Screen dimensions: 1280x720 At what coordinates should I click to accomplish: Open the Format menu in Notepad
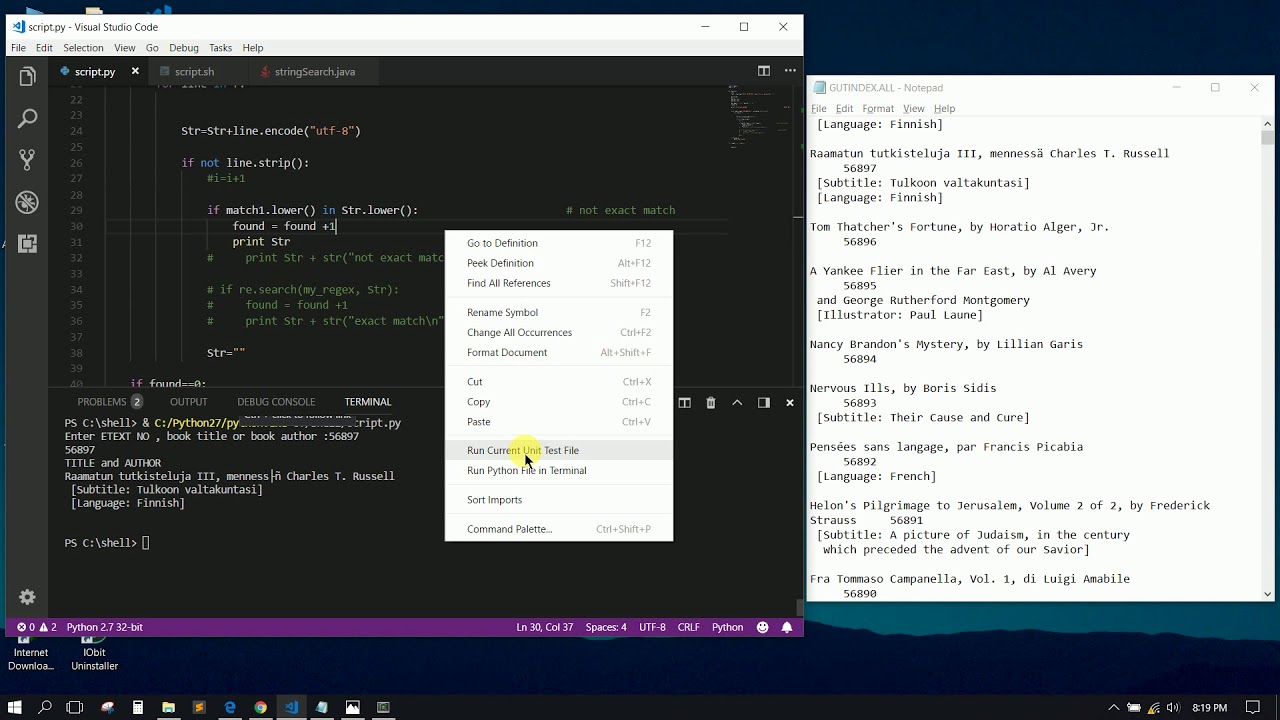(878, 108)
